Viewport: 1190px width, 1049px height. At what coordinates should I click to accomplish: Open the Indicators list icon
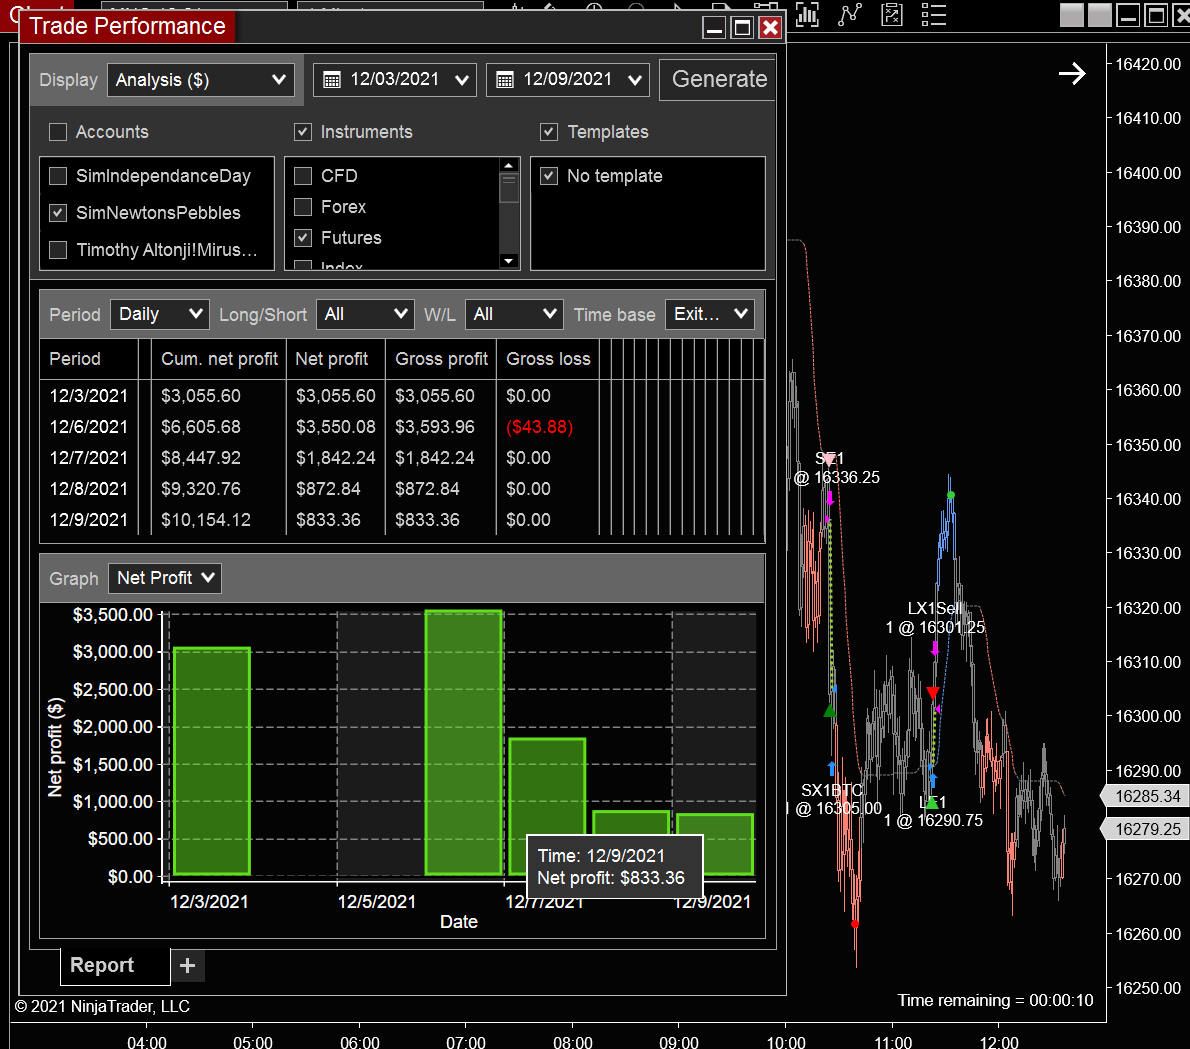coord(933,15)
